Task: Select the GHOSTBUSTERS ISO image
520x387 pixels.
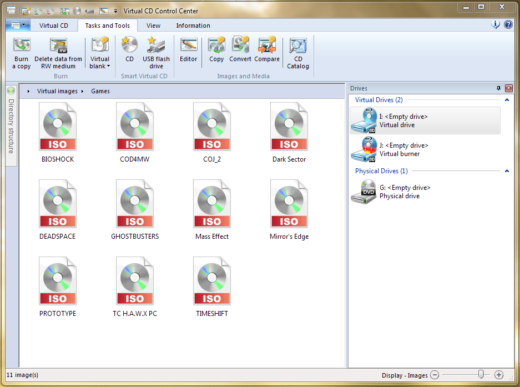Action: click(x=135, y=210)
